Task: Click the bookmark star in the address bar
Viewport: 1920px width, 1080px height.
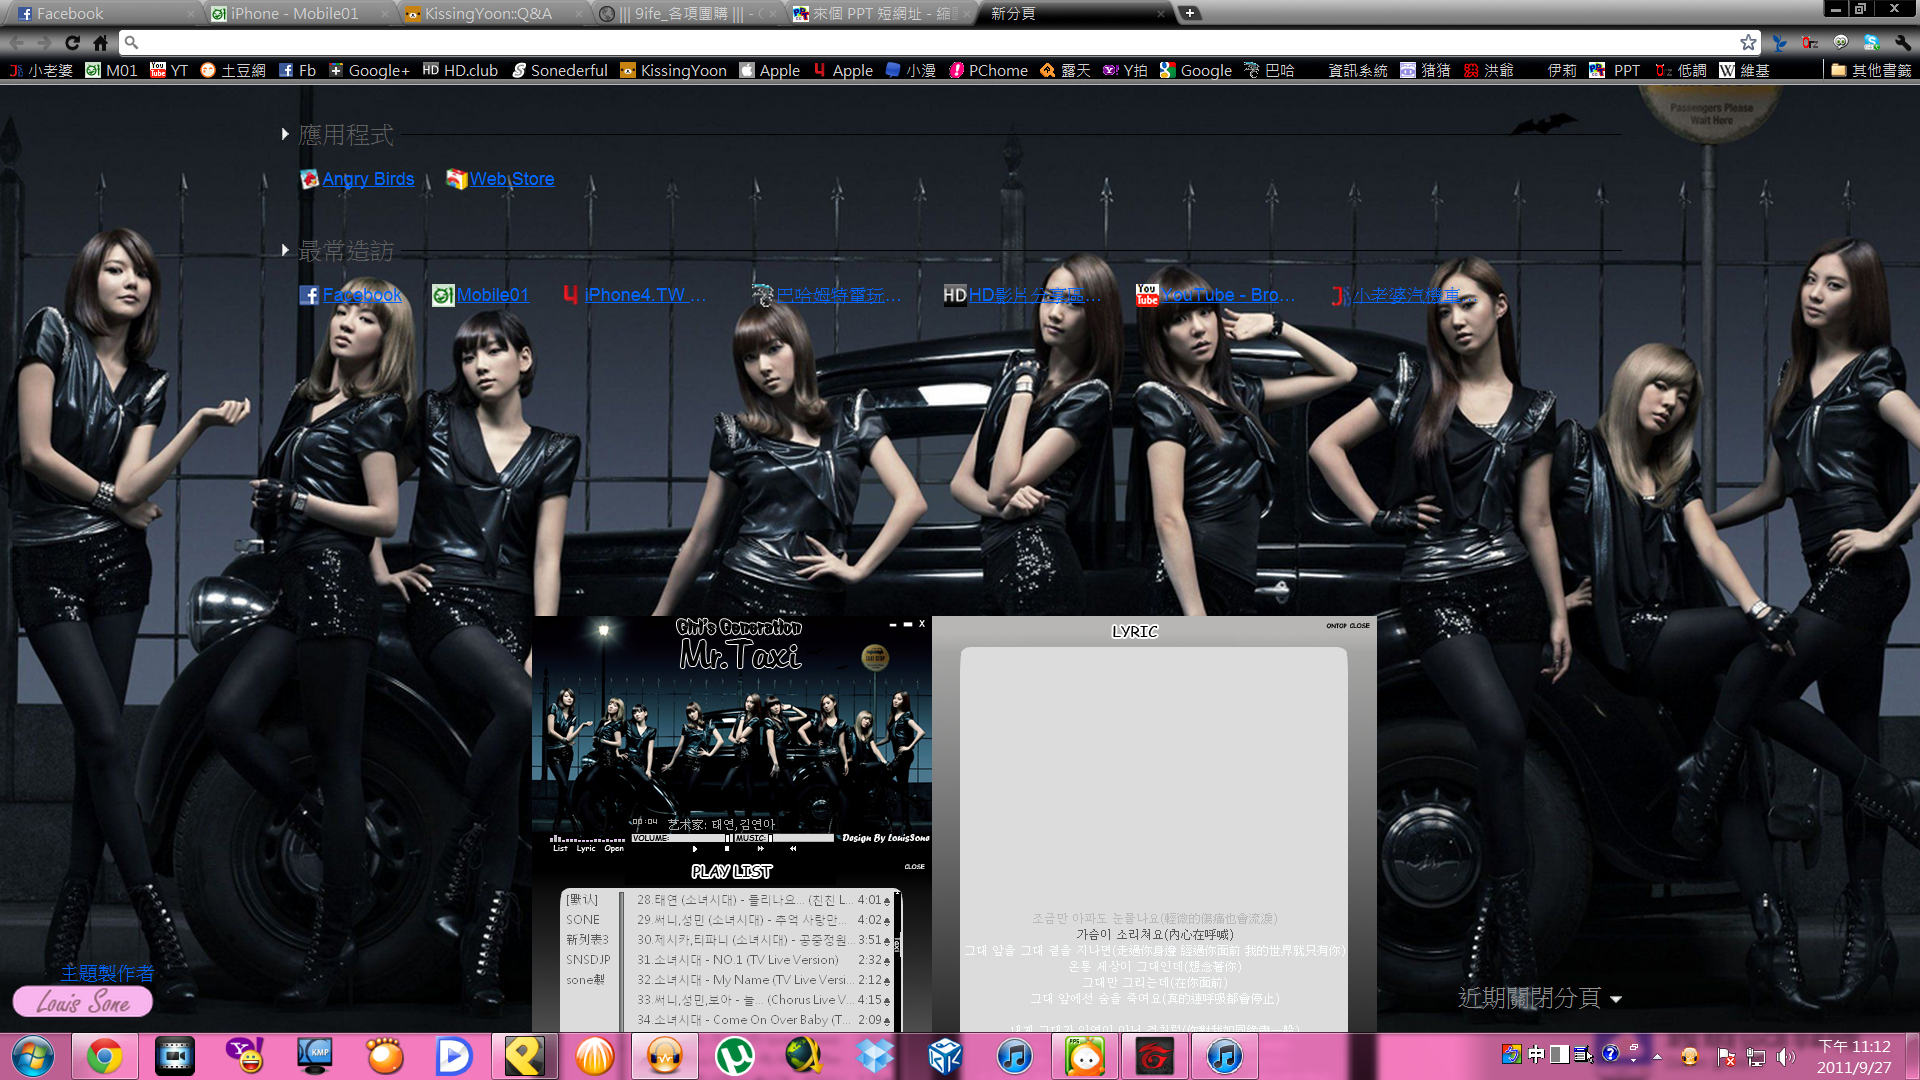Action: coord(1747,42)
